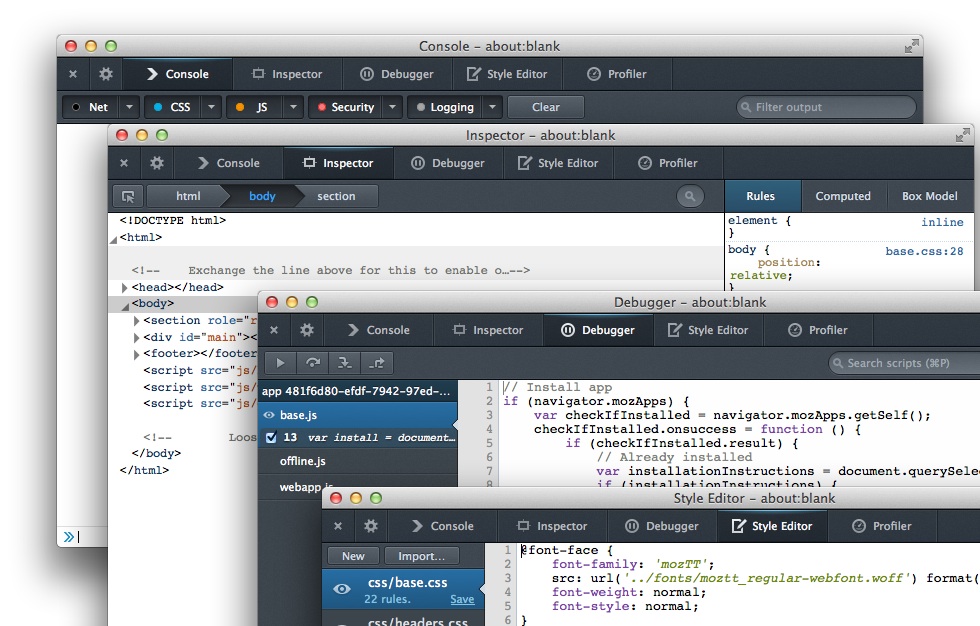The width and height of the screenshot is (980, 626).
Task: Expand the section role node
Action: coord(136,320)
